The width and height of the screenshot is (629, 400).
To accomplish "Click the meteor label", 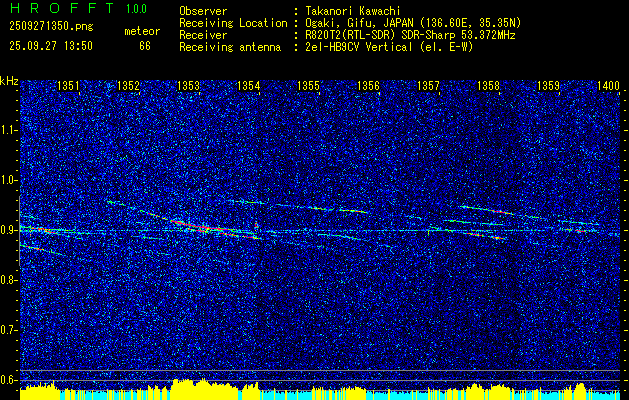I will (x=142, y=31).
